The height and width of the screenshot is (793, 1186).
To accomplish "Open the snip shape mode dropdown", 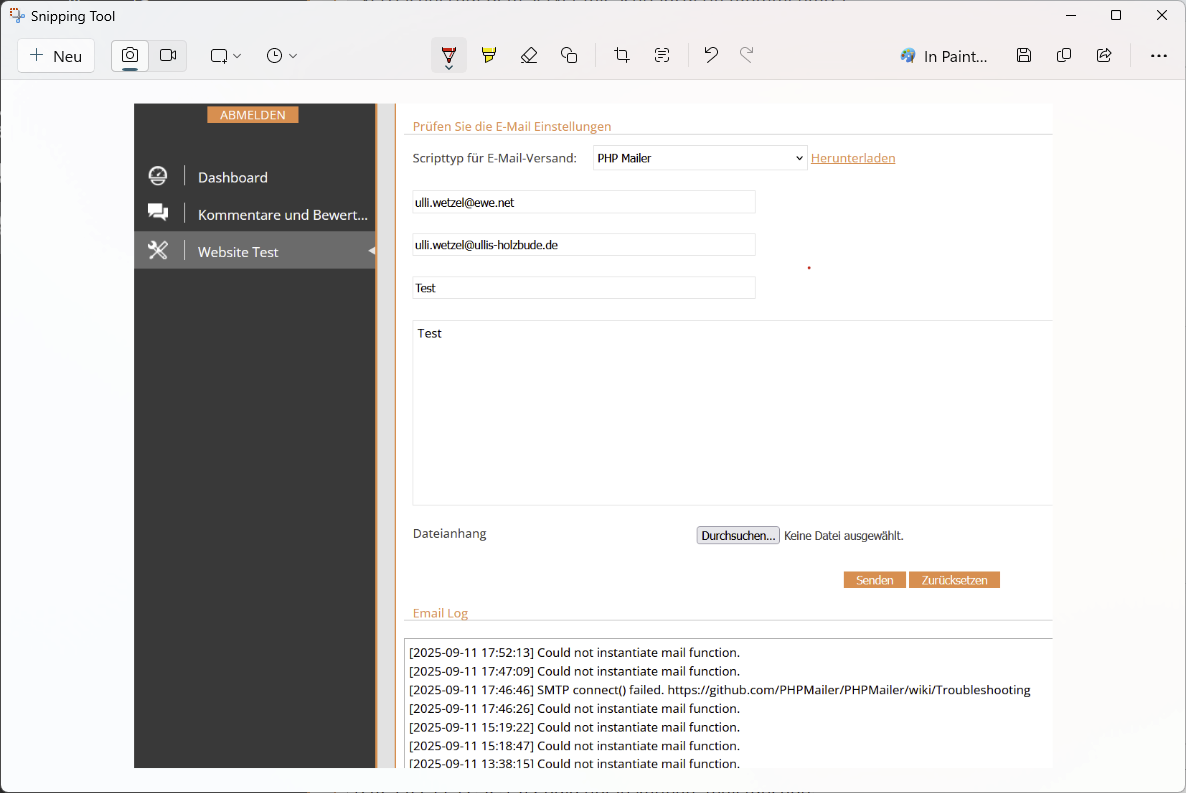I will pyautogui.click(x=225, y=56).
